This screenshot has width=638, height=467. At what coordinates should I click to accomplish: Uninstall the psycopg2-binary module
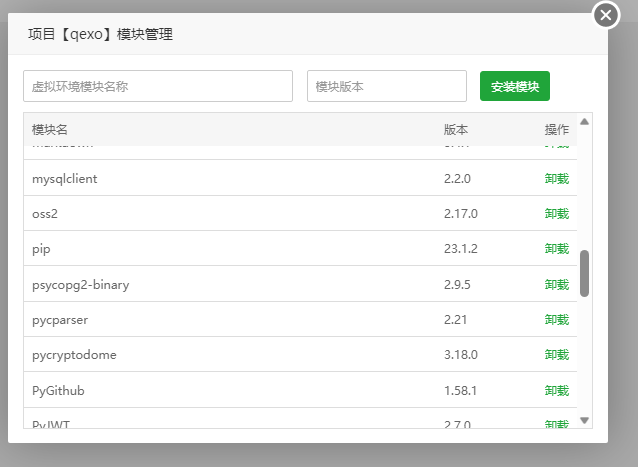[x=556, y=284]
